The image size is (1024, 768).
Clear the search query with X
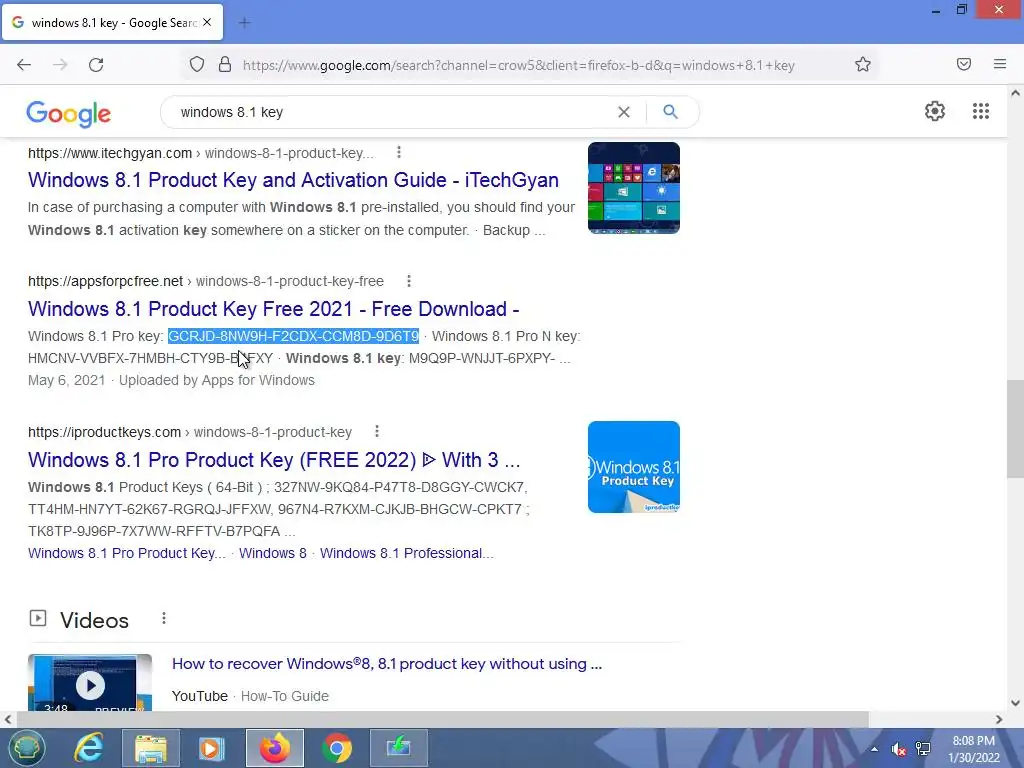624,112
